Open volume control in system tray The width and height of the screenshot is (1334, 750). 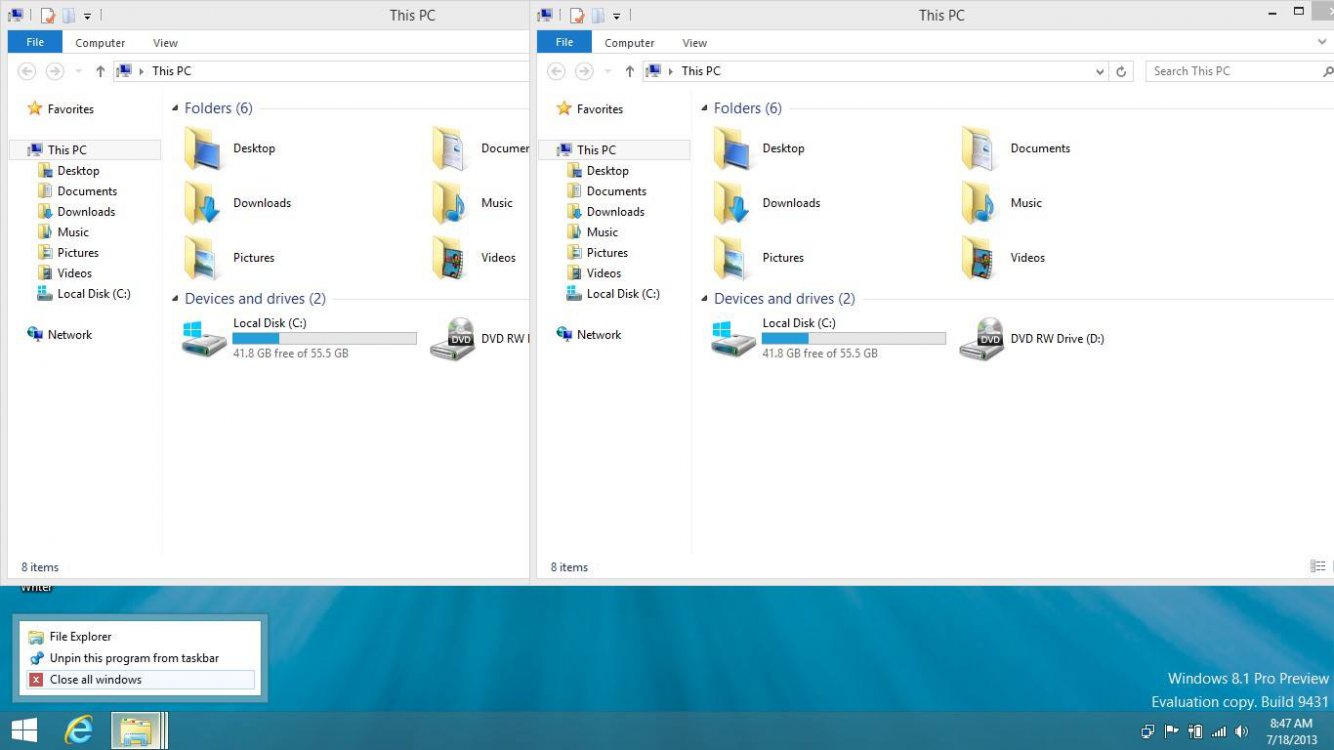1242,731
